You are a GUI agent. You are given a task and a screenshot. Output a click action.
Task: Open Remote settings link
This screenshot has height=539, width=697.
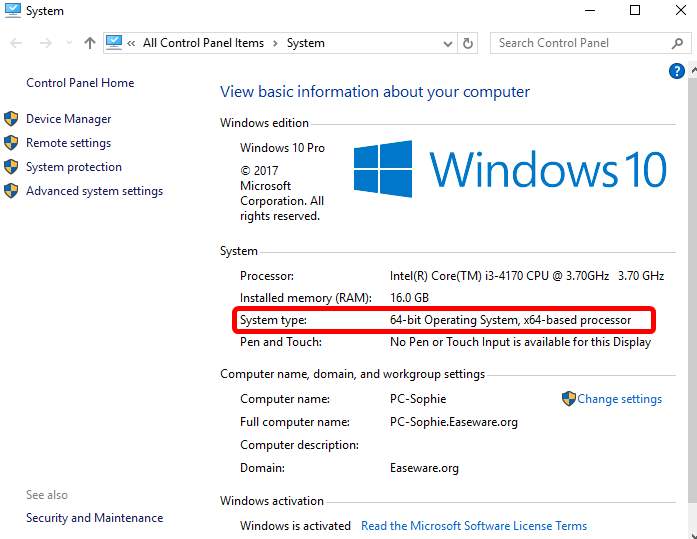pyautogui.click(x=68, y=143)
